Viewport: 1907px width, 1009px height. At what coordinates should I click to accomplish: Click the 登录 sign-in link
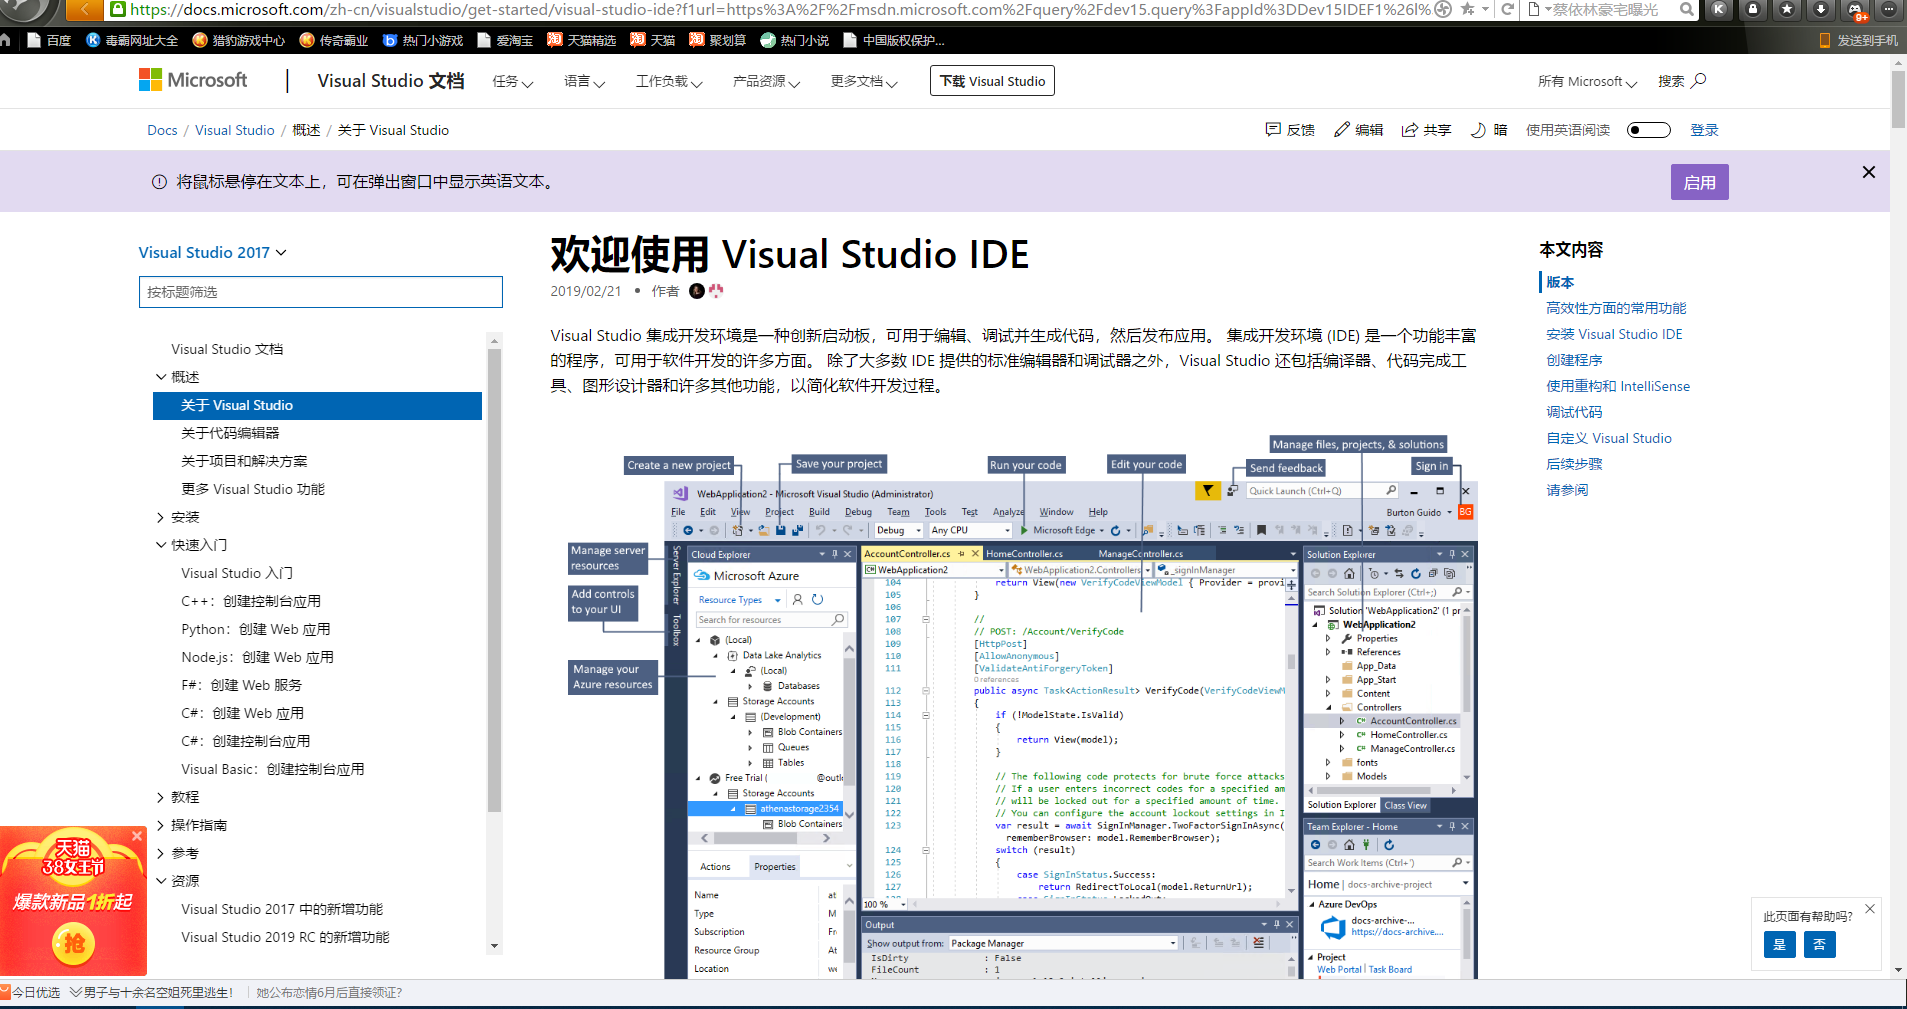tap(1704, 130)
